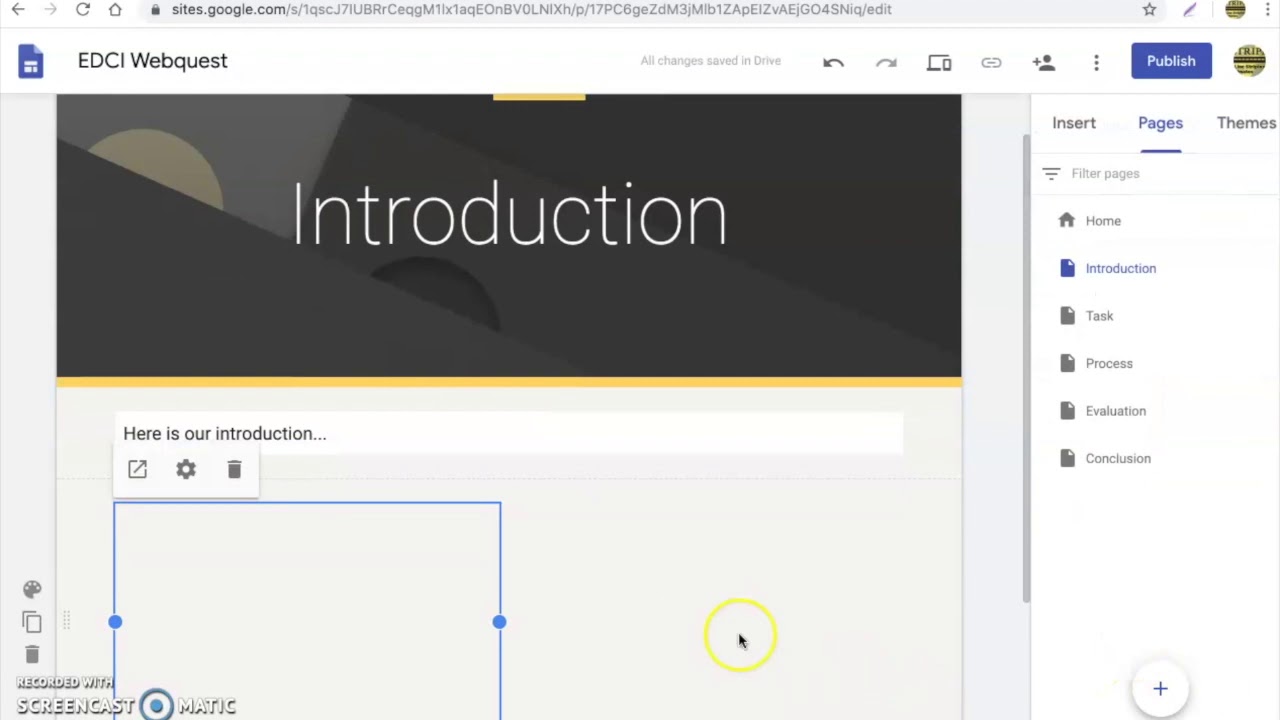The image size is (1280, 720).
Task: Delete the section with the trash icon
Action: (32, 654)
